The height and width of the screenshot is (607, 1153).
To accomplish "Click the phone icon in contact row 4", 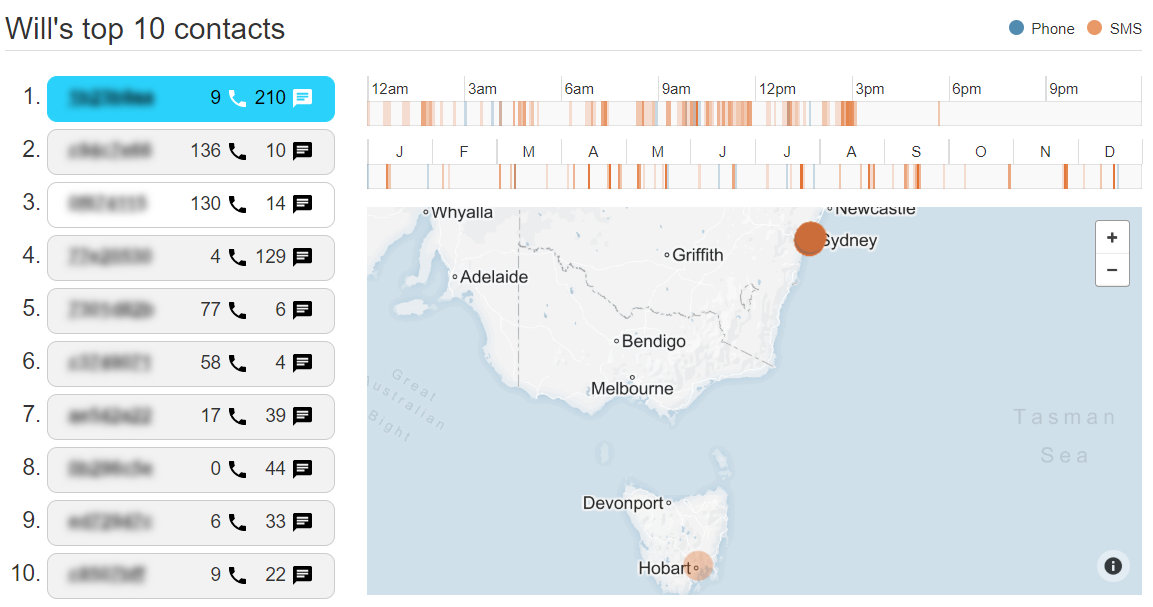I will click(237, 257).
